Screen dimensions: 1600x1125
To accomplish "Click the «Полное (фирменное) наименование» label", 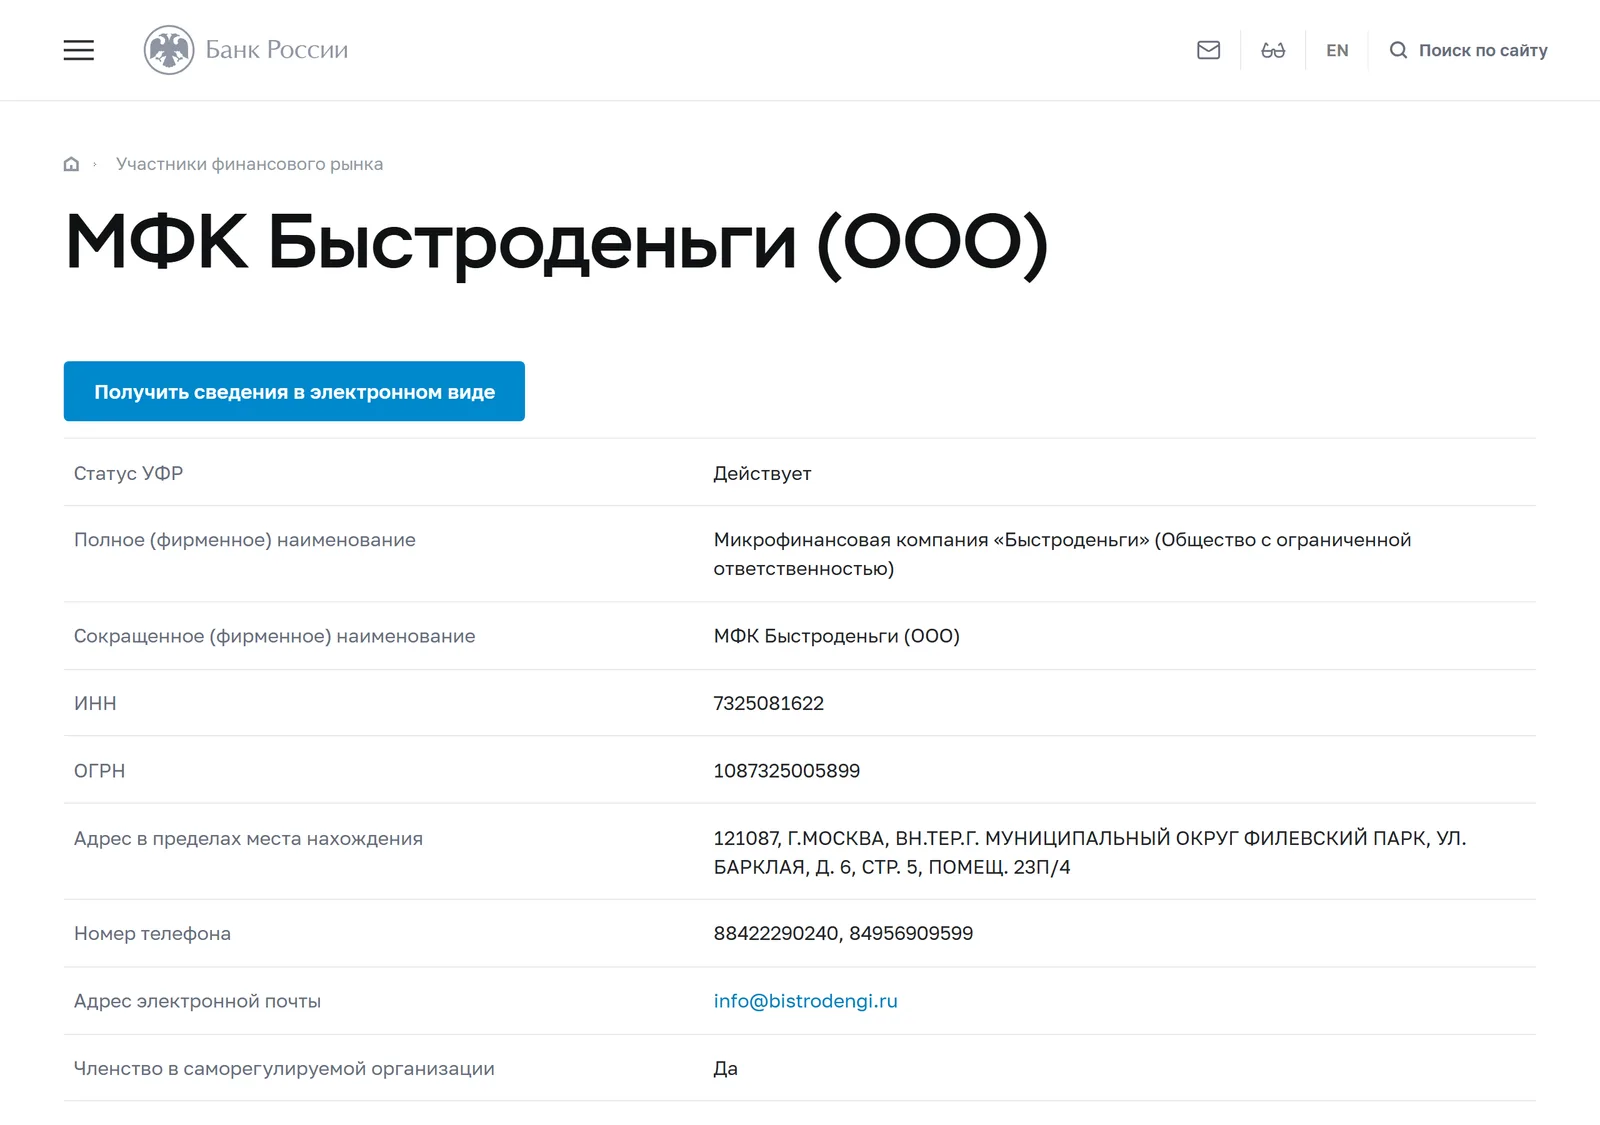I will pyautogui.click(x=244, y=540).
